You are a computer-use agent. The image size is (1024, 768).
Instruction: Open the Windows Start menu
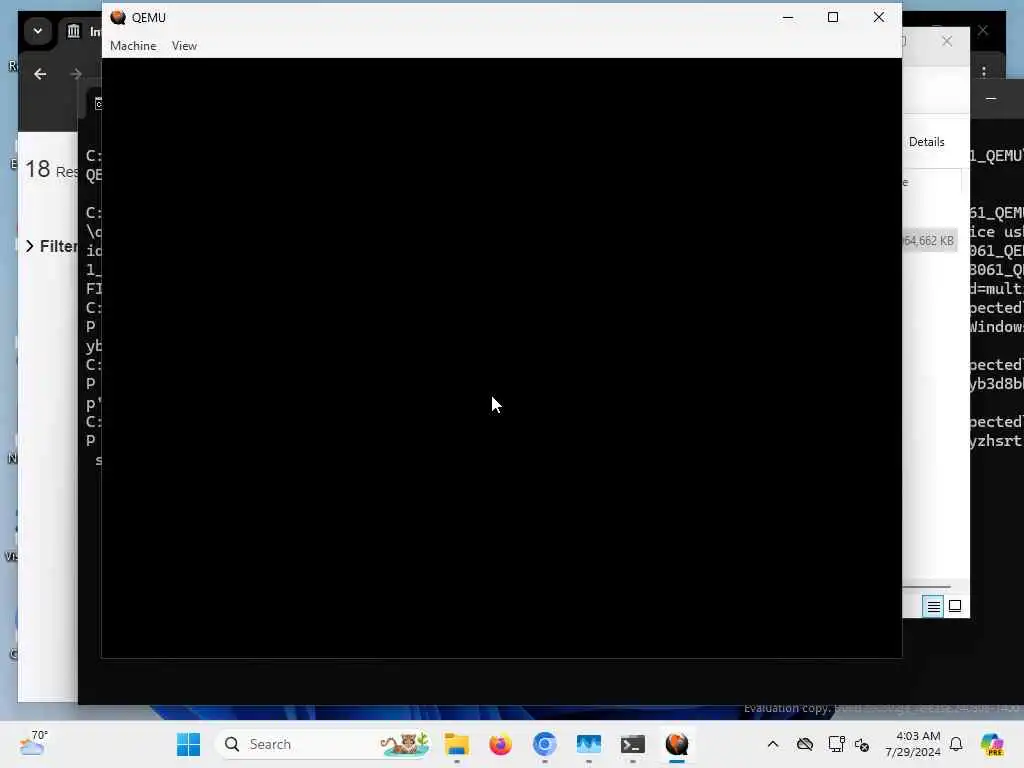(x=189, y=744)
